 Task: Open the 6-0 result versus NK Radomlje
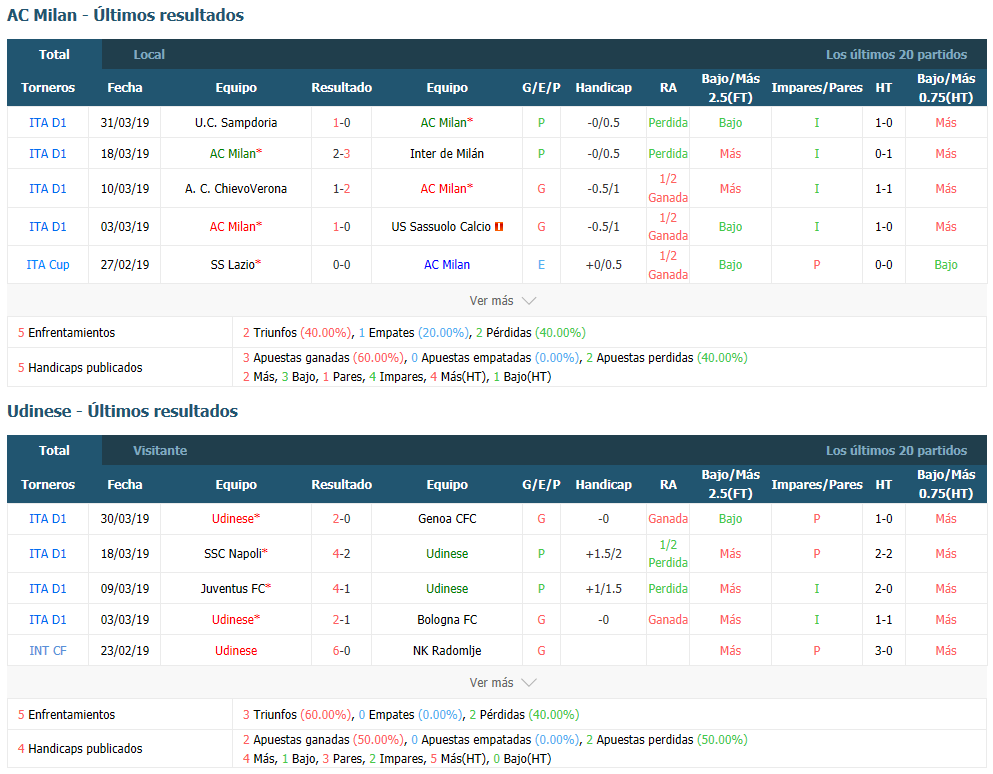point(341,650)
